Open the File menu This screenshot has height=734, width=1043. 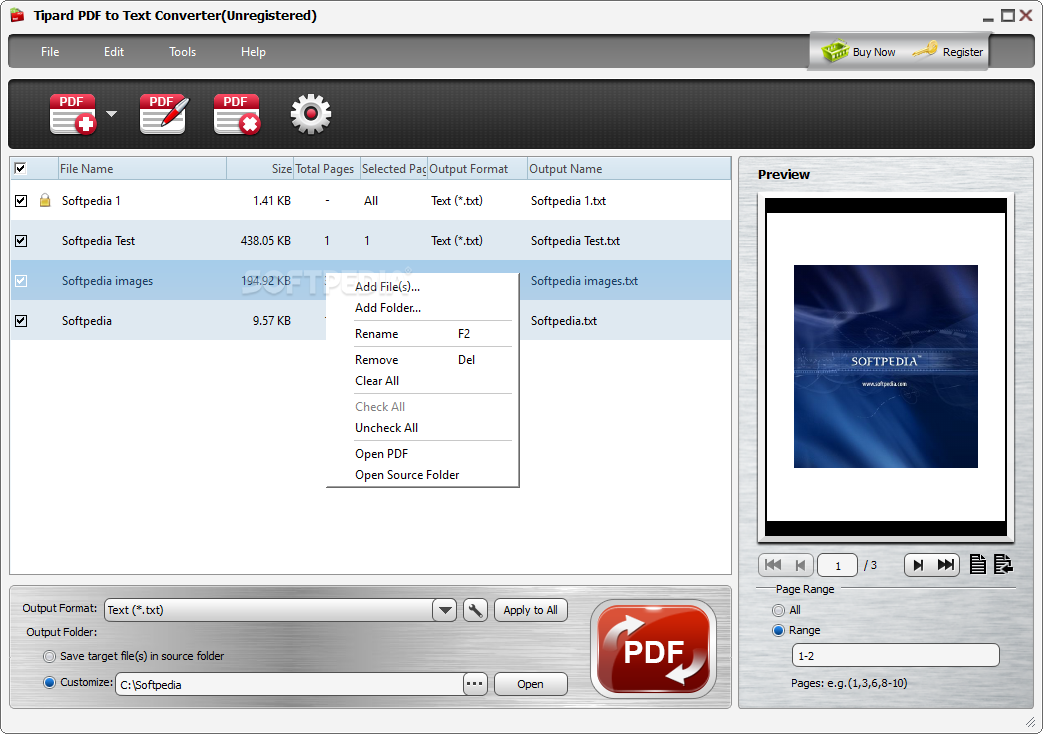click(50, 51)
